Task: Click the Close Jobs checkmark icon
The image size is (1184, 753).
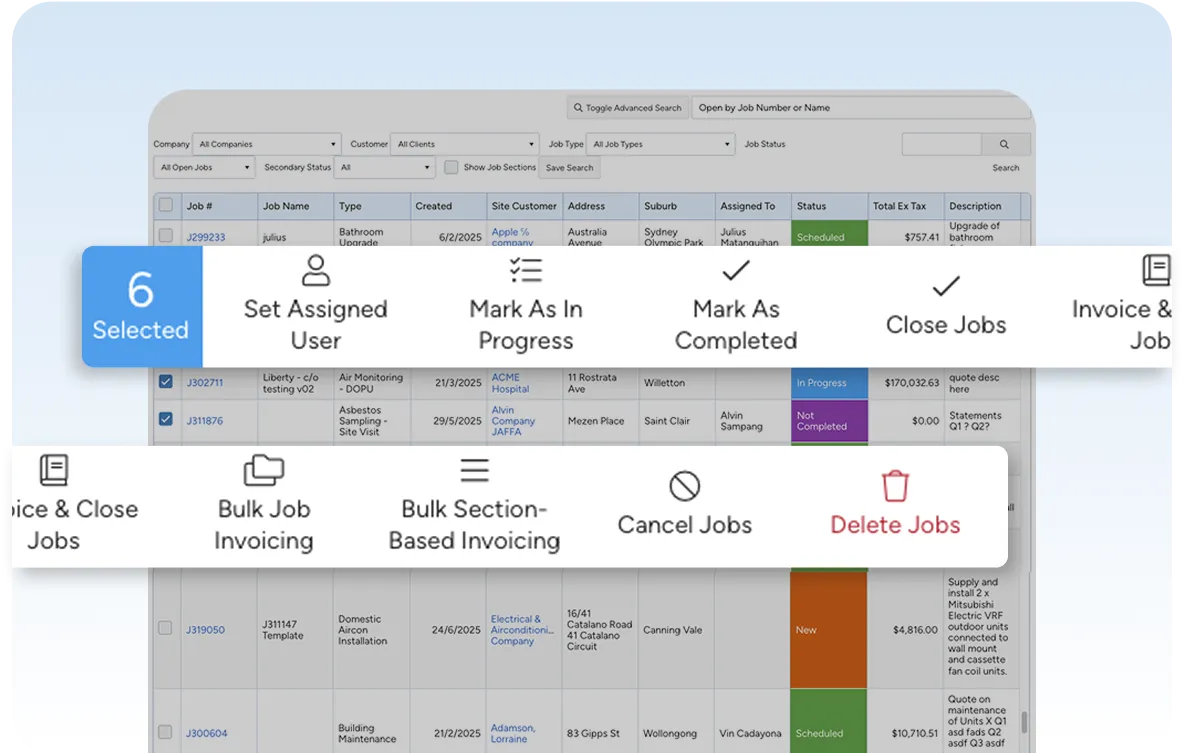Action: [945, 286]
